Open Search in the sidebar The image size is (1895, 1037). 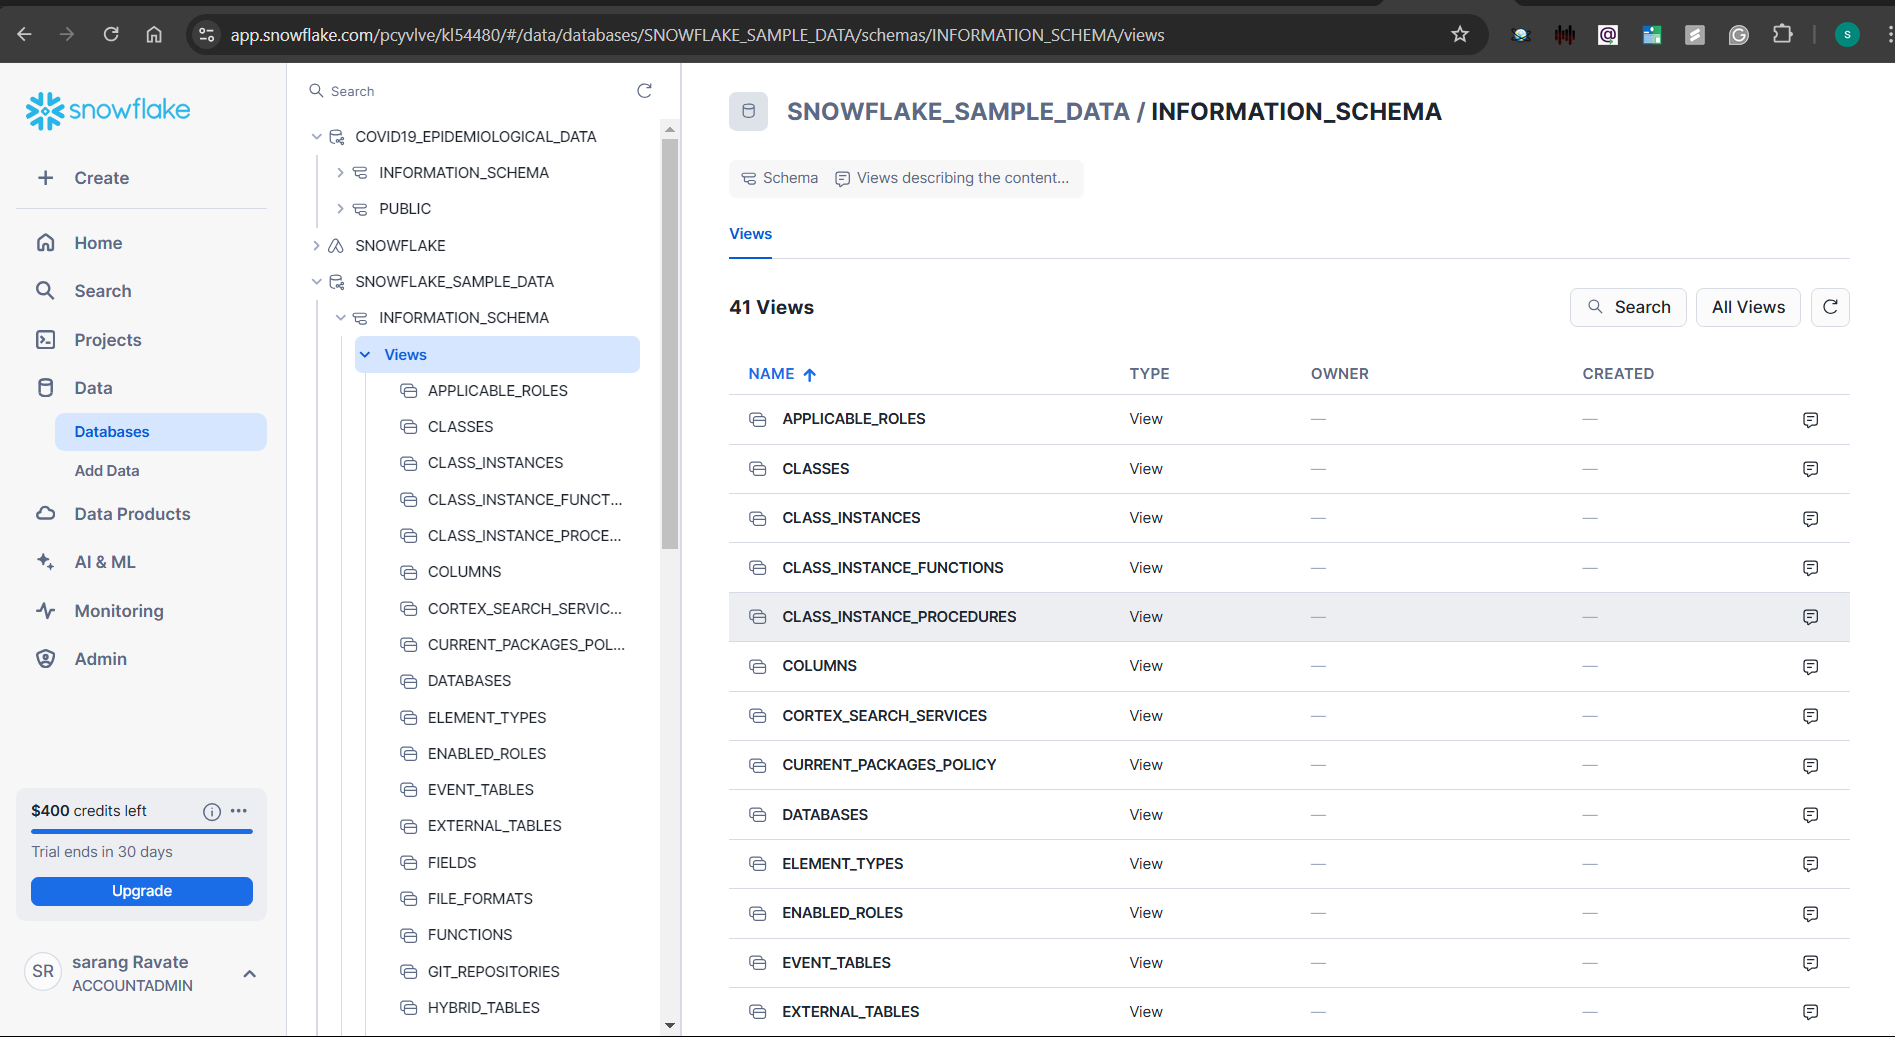[x=103, y=291]
